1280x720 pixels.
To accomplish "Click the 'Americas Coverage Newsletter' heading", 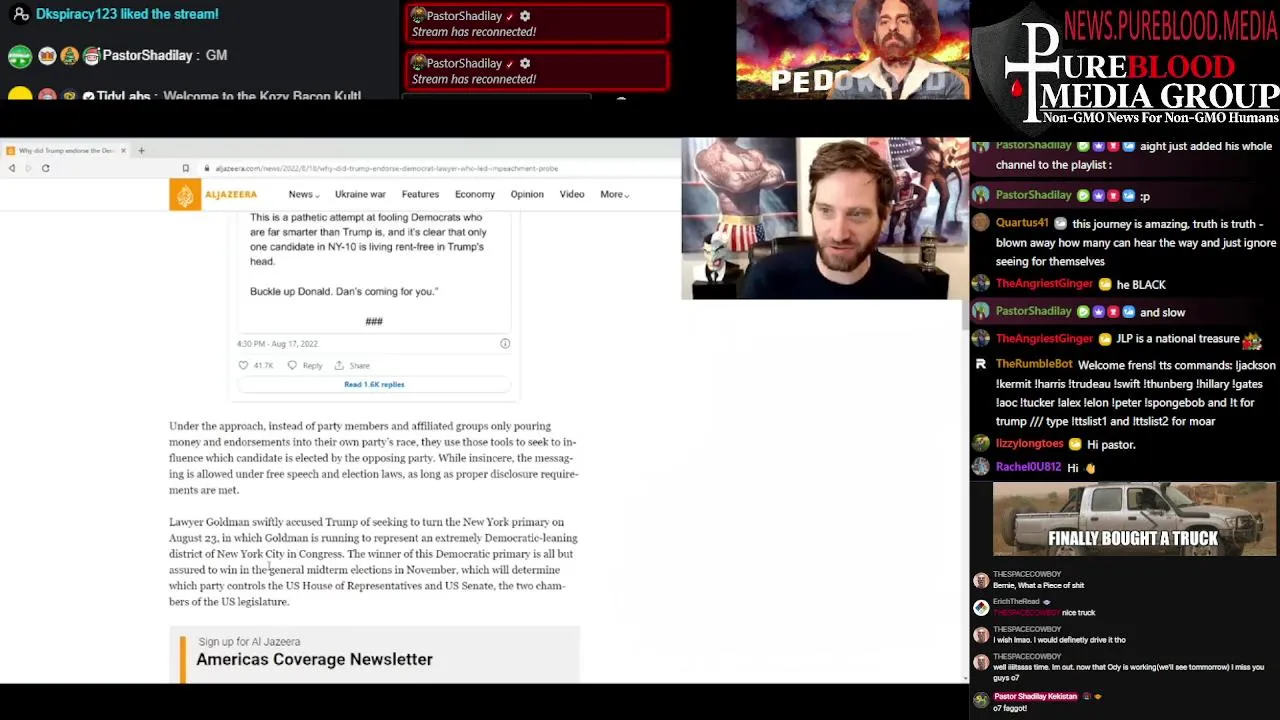I will [314, 659].
